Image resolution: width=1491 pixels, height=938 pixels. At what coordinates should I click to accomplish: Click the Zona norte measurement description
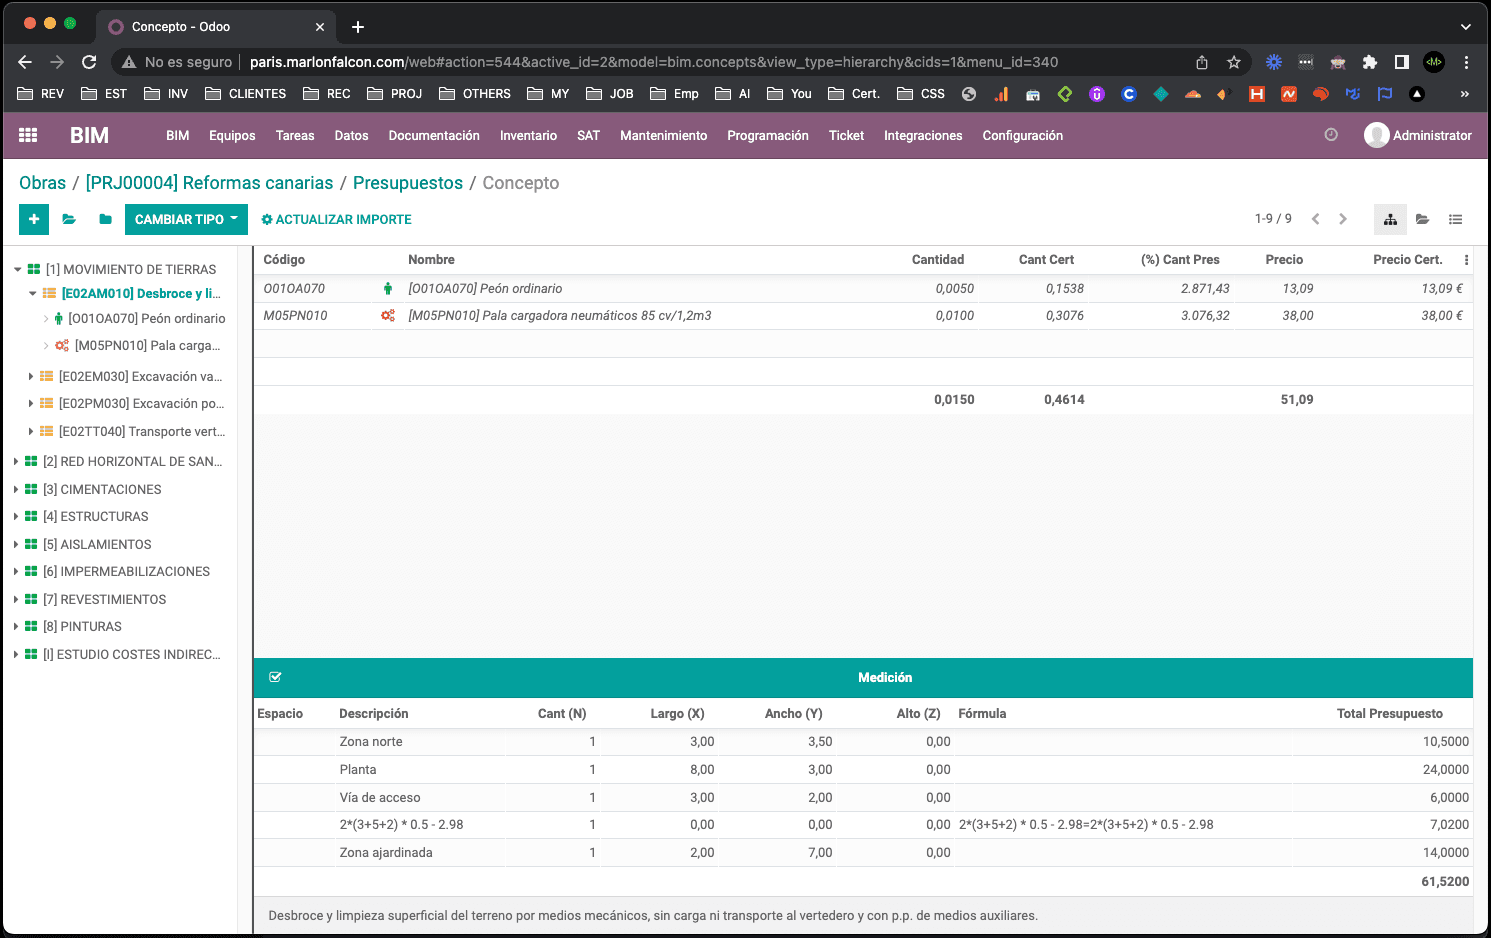pyautogui.click(x=371, y=742)
